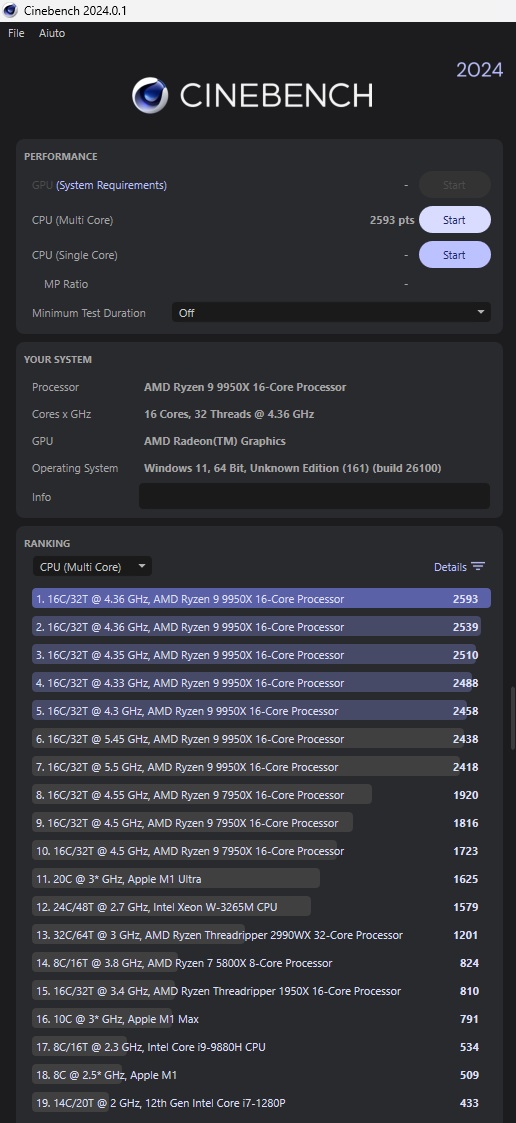The width and height of the screenshot is (516, 1123).
Task: Select the Threadripper 1950X ranking row
Action: coord(262,991)
